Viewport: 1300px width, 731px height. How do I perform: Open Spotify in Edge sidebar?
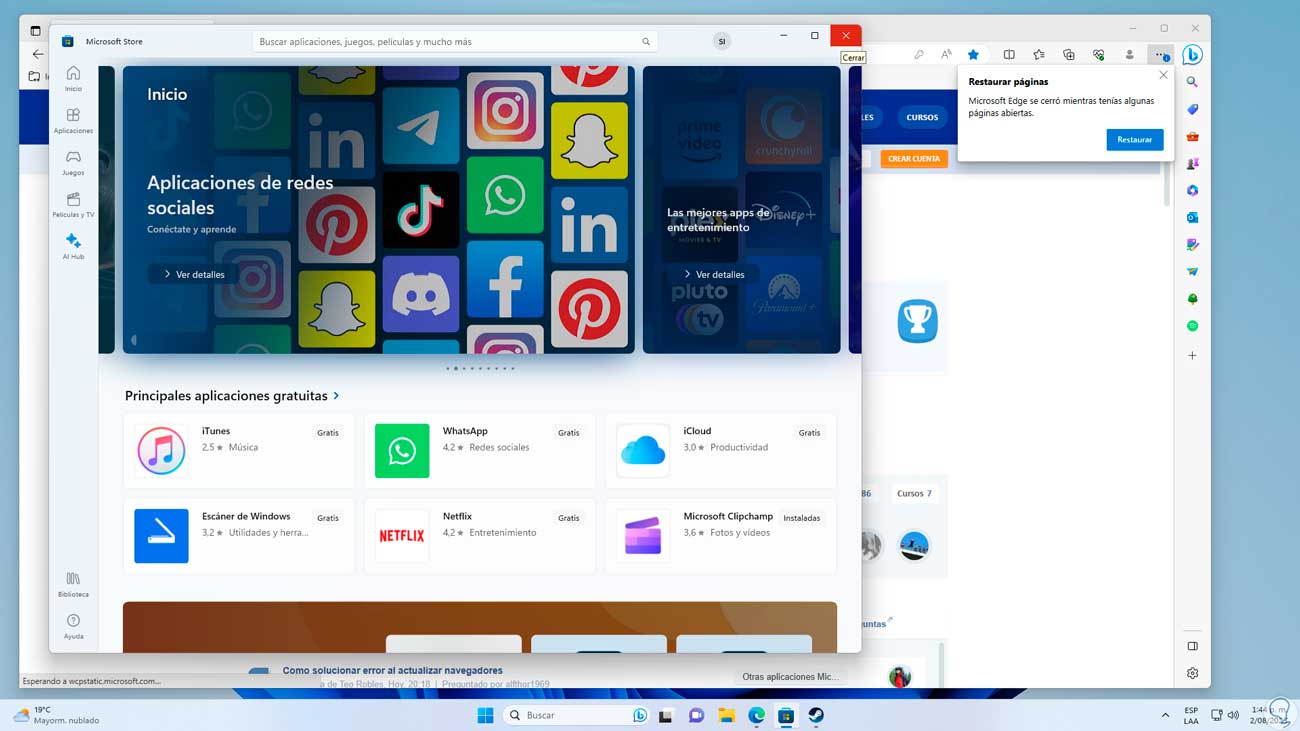[1192, 326]
